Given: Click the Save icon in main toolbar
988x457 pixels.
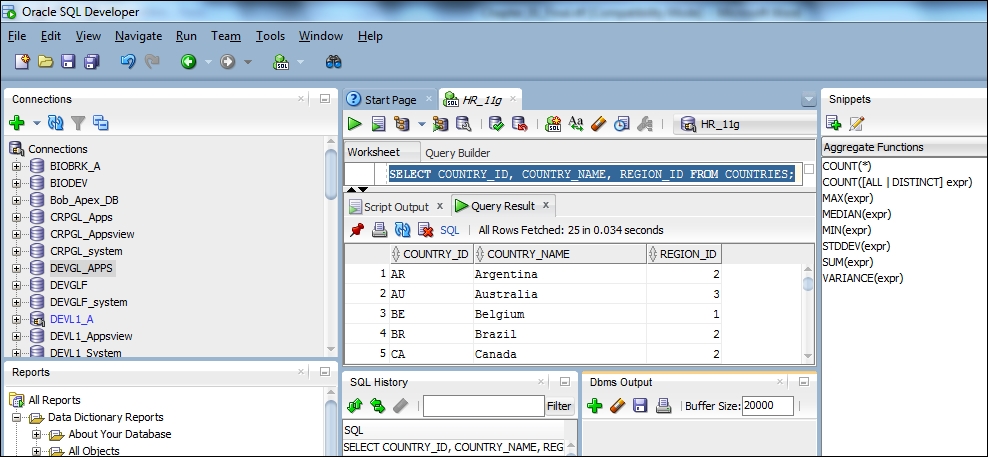Looking at the screenshot, I should tap(68, 61).
